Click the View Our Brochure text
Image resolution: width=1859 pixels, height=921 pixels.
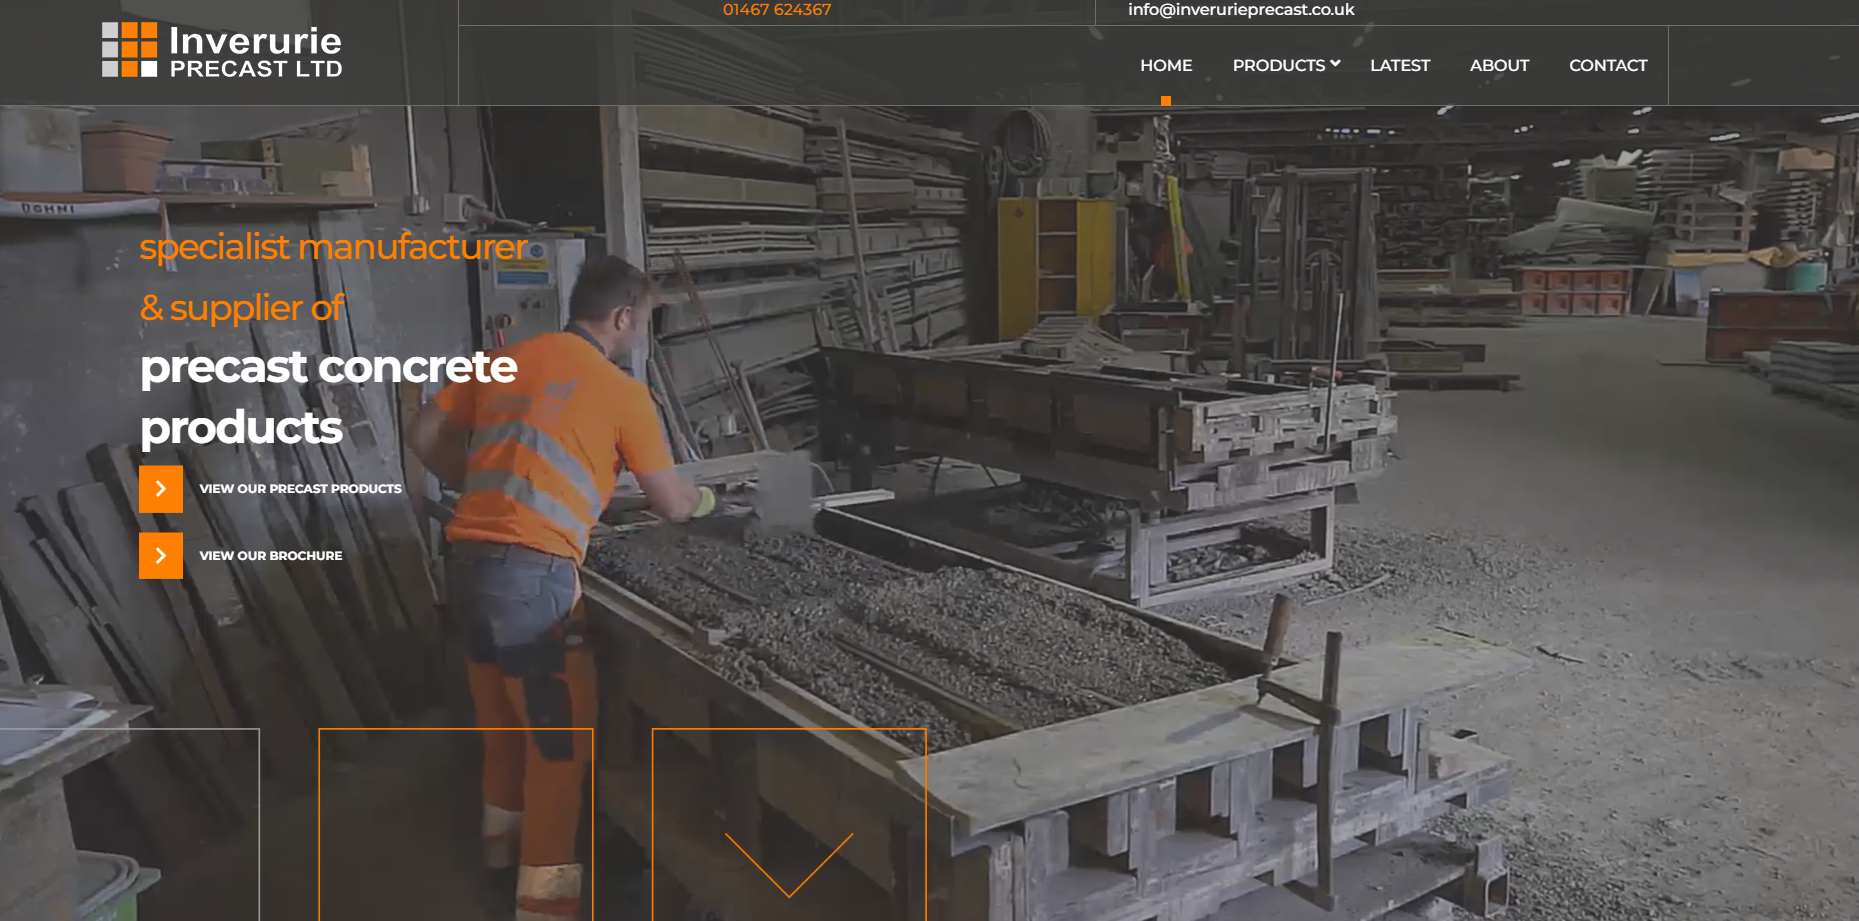pyautogui.click(x=270, y=556)
